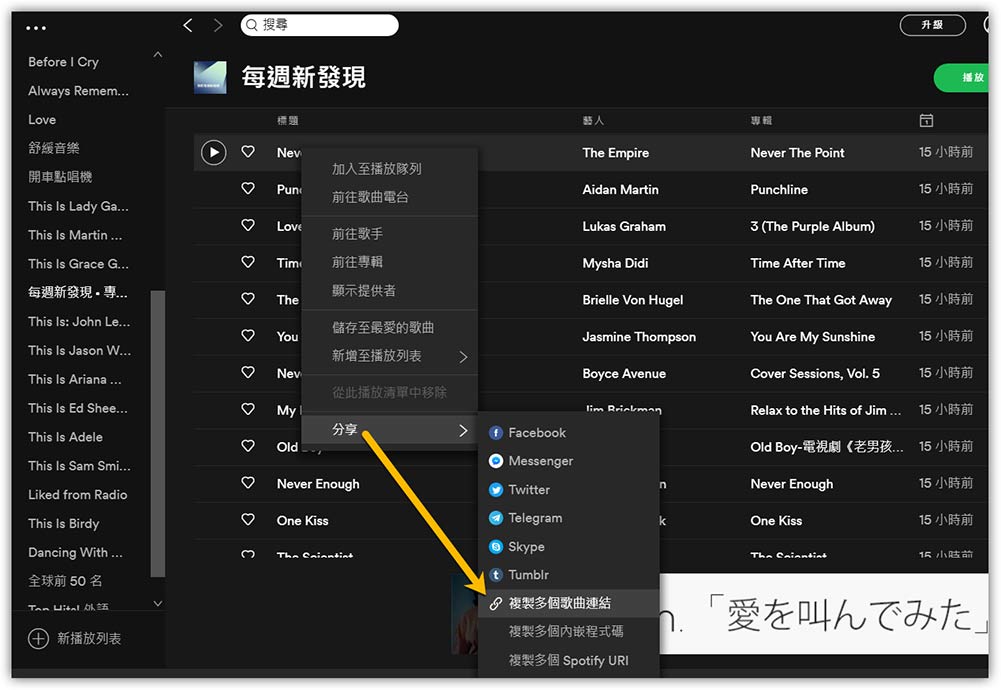The width and height of the screenshot is (1001, 690).
Task: Play the The Empire track row
Action: point(214,153)
